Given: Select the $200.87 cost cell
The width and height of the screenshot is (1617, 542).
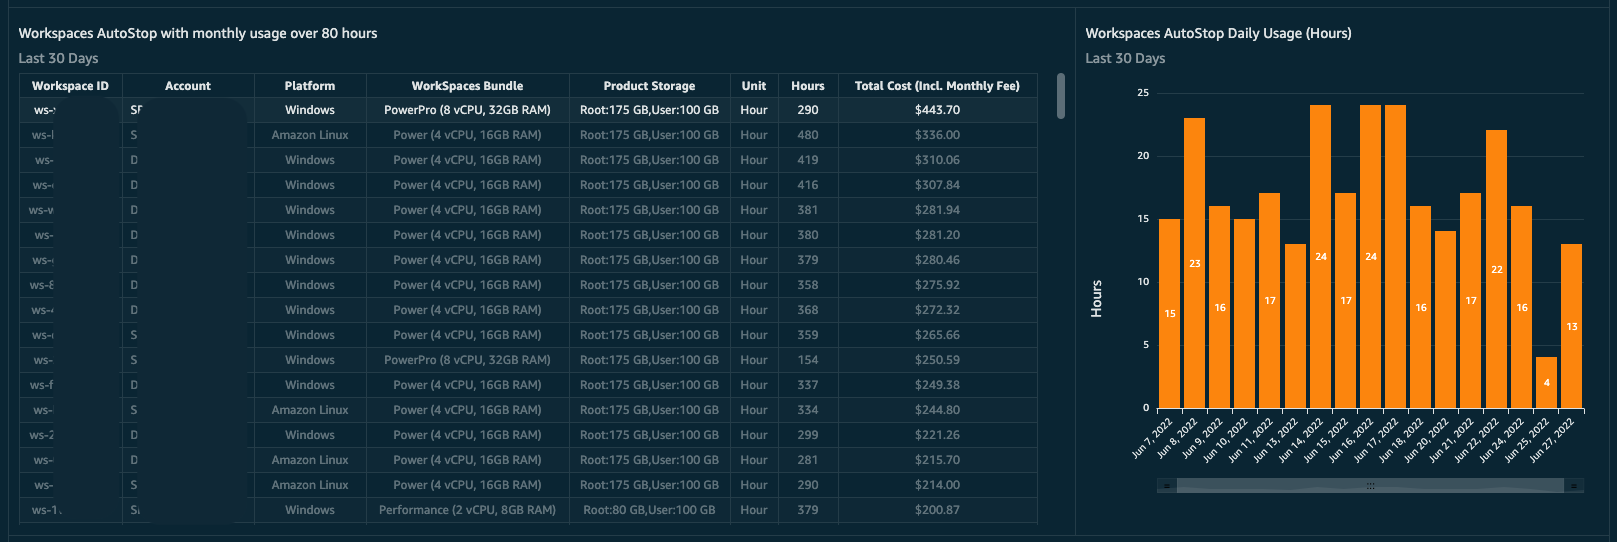Looking at the screenshot, I should [937, 510].
